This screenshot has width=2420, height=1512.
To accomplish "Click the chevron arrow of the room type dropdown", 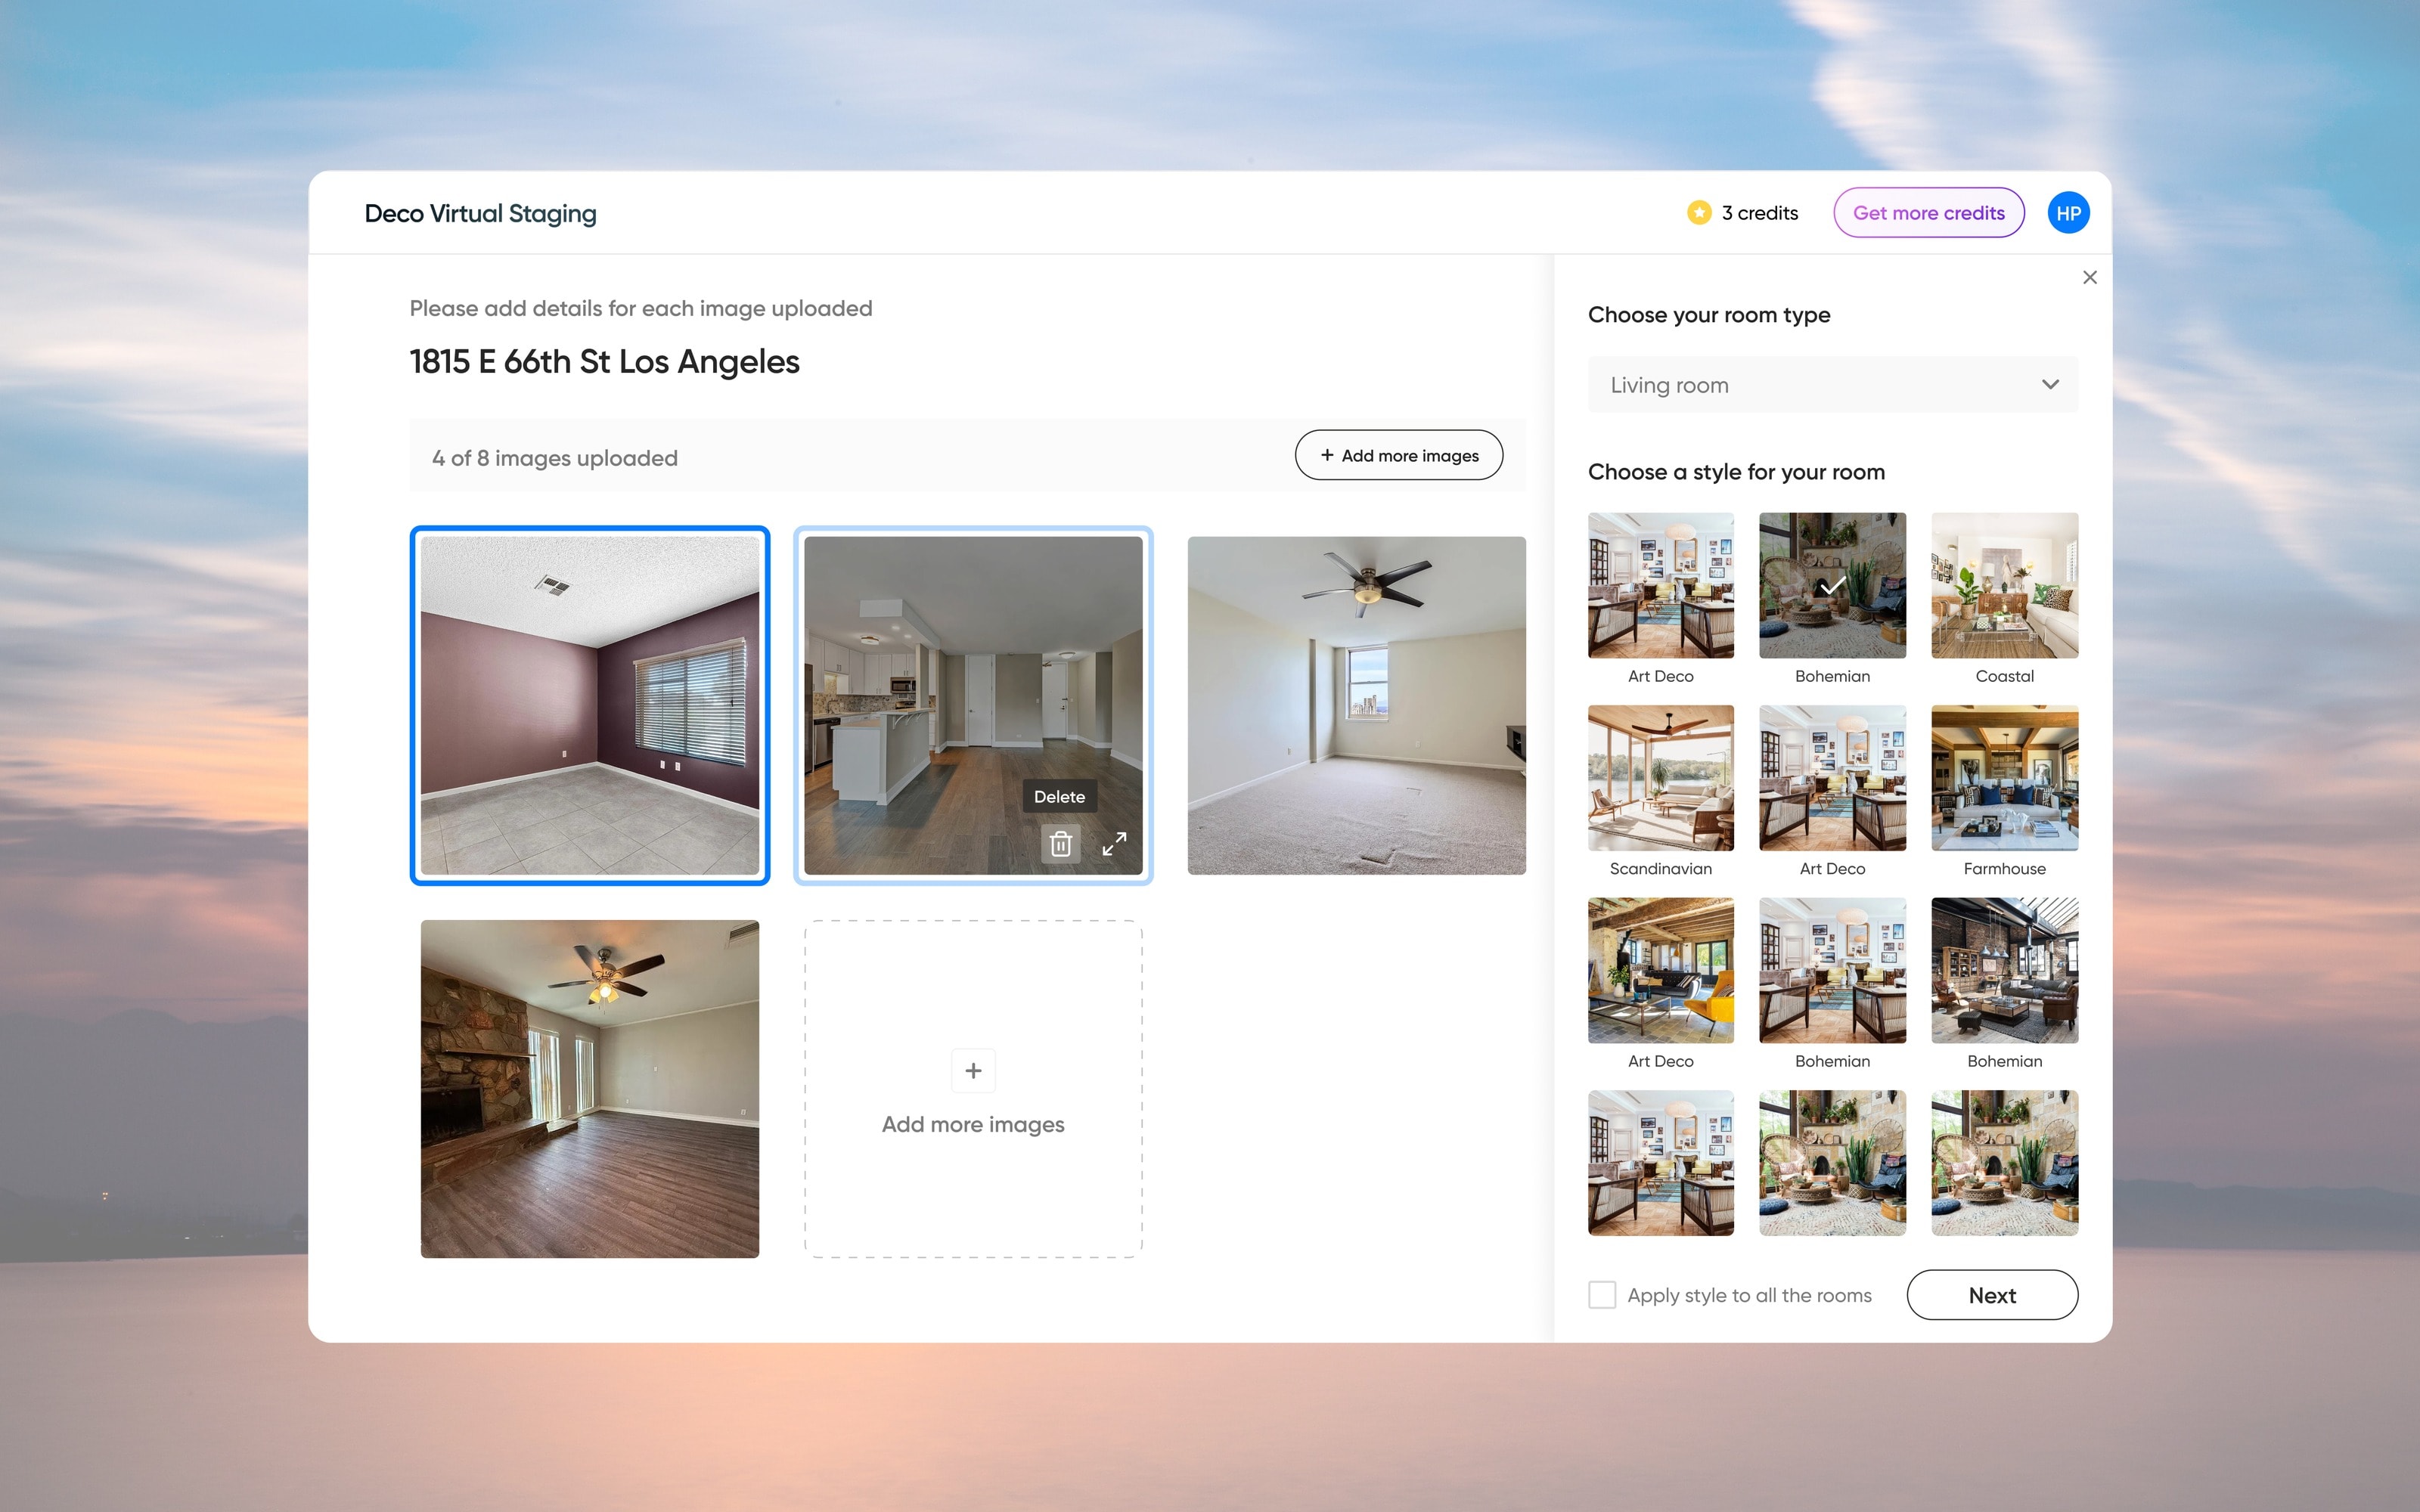I will [x=2050, y=385].
